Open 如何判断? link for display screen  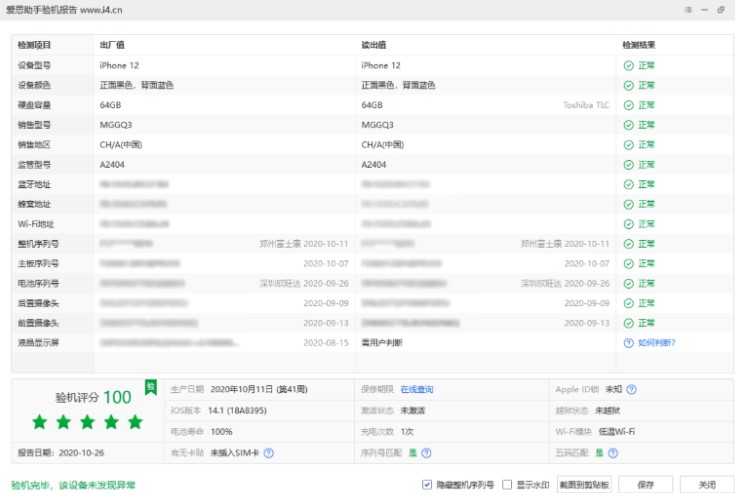[657, 343]
